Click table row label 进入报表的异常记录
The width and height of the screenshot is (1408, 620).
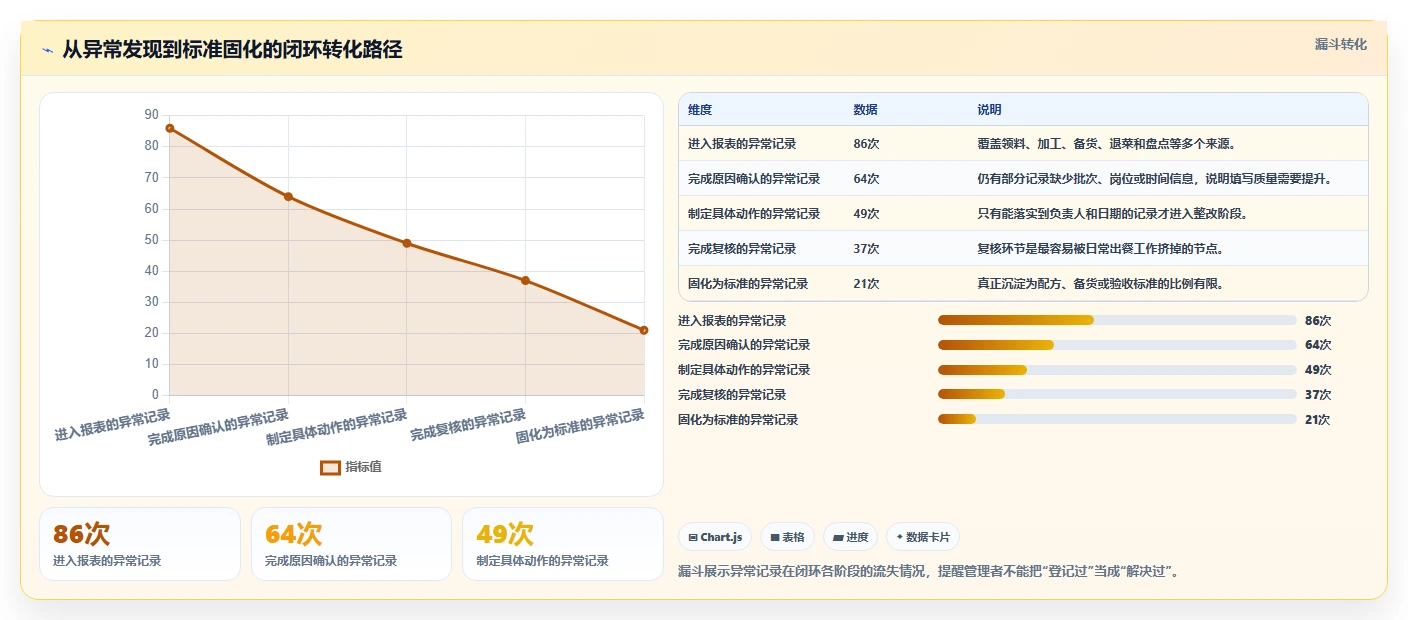point(742,144)
